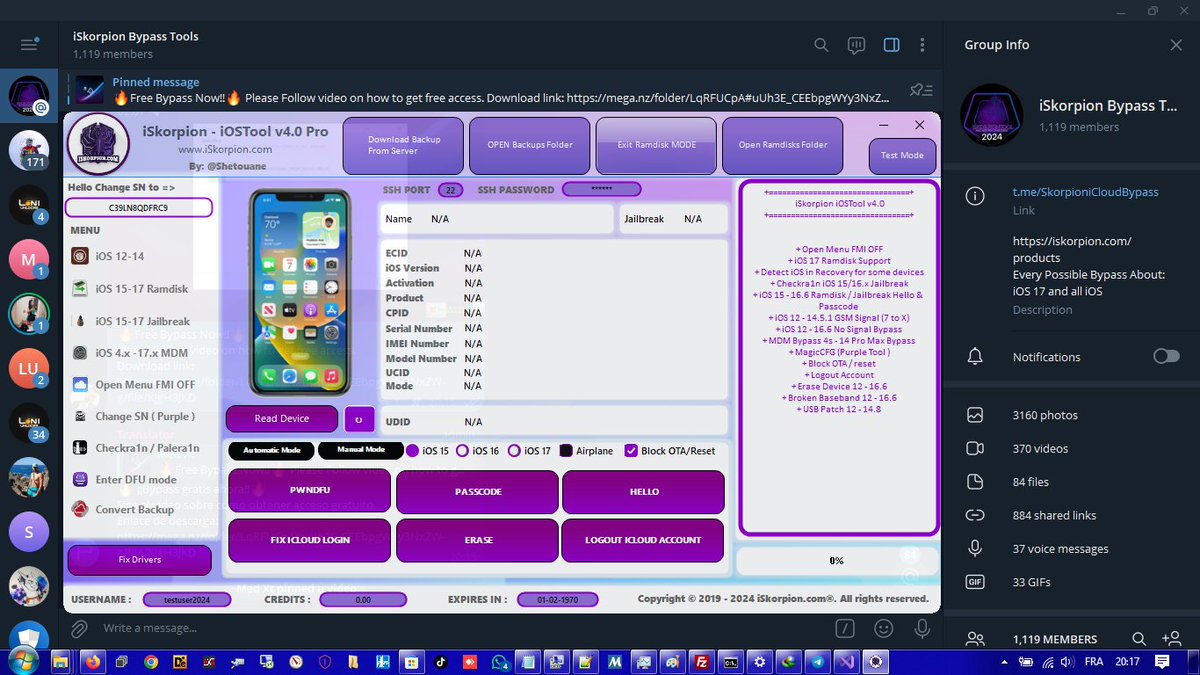1200x675 pixels.
Task: Click the microphone voice message icon
Action: point(921,629)
